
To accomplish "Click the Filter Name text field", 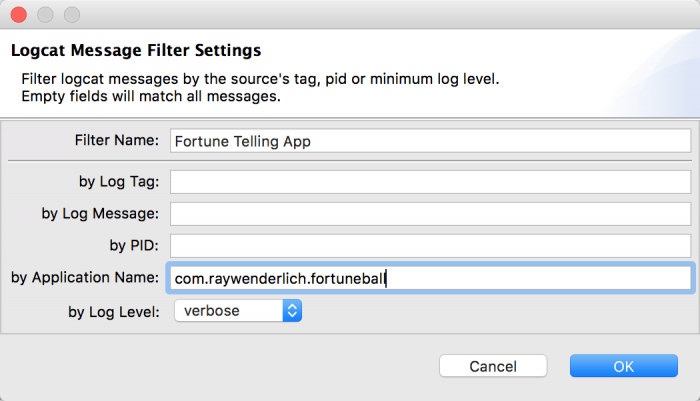I will 430,141.
